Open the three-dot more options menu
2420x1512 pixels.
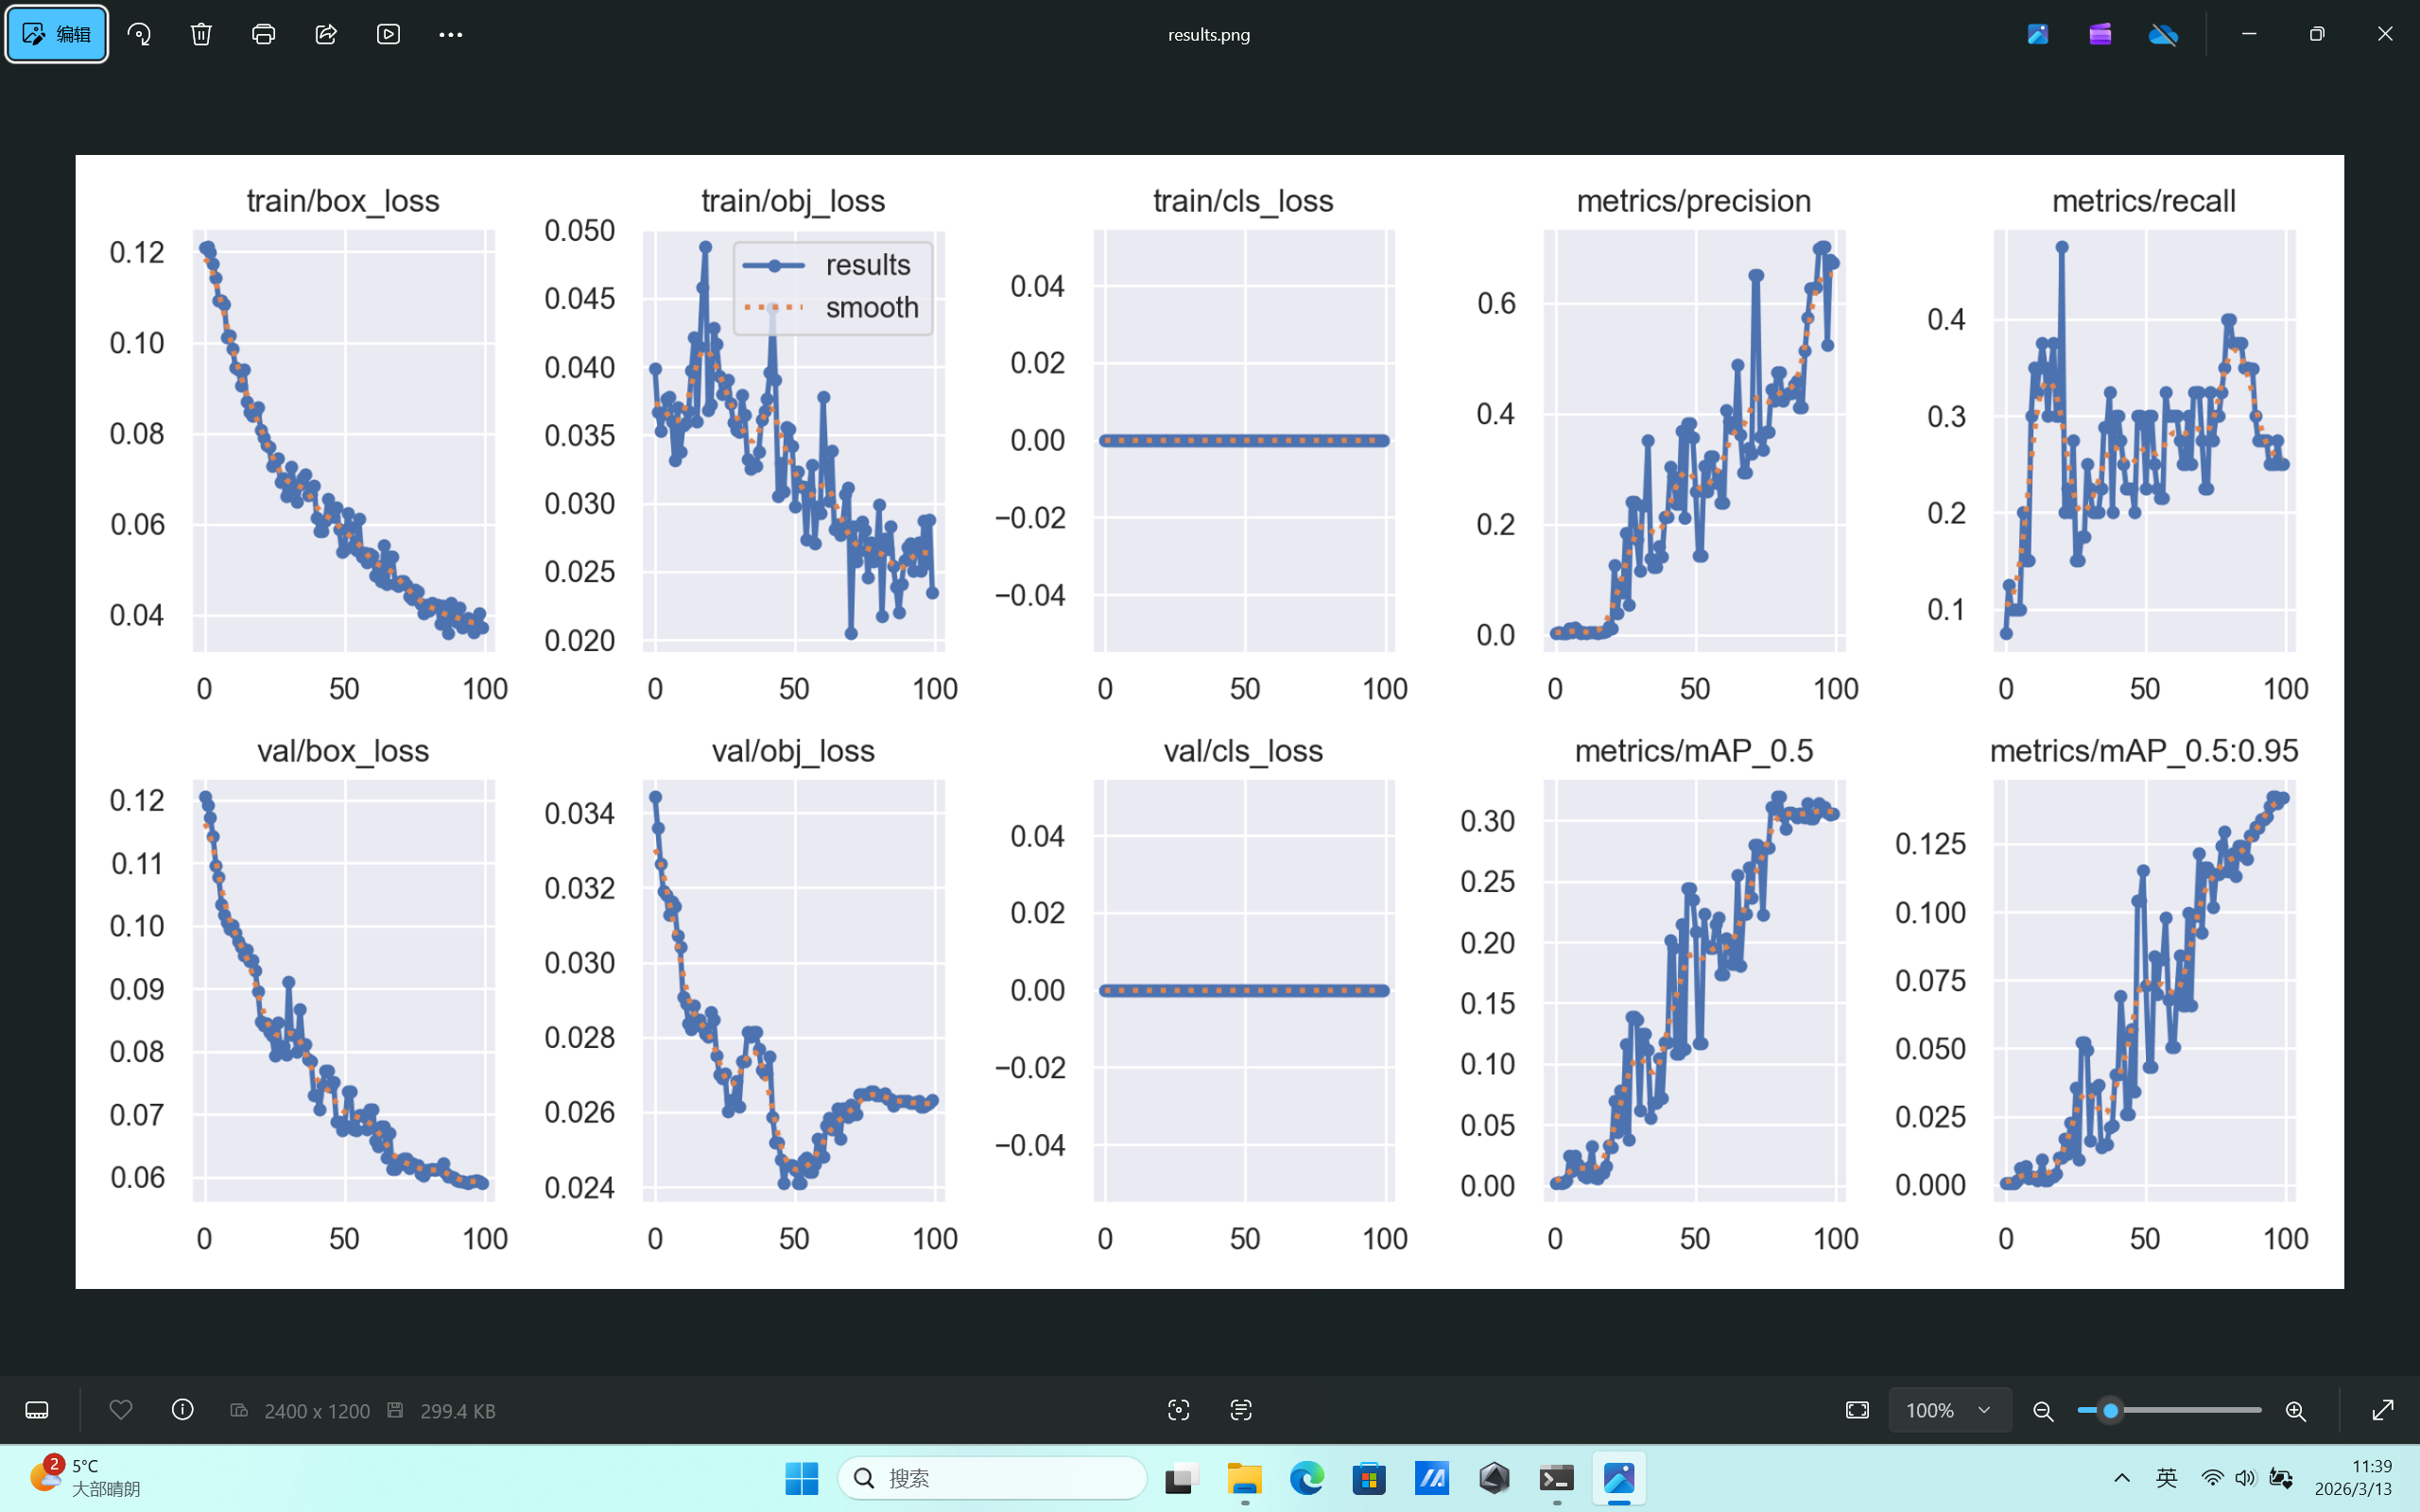click(450, 34)
